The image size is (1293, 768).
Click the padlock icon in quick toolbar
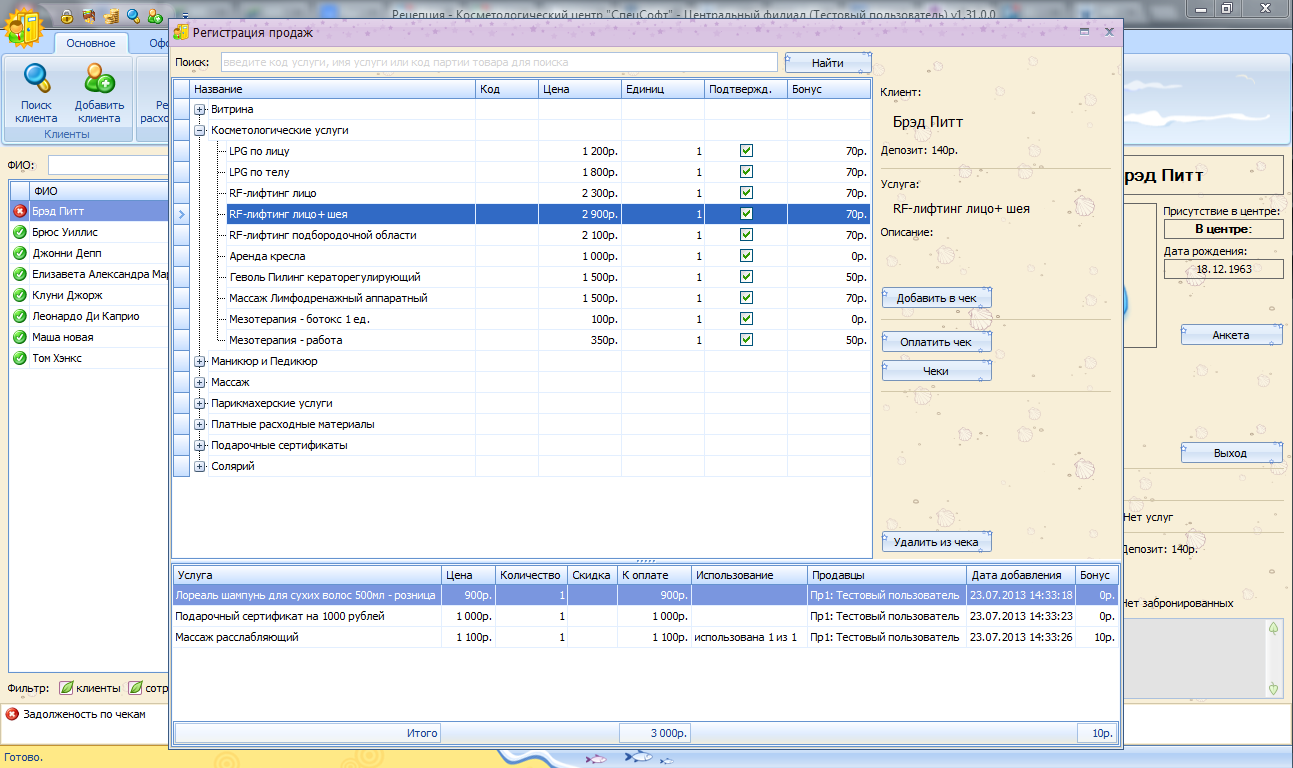click(67, 16)
